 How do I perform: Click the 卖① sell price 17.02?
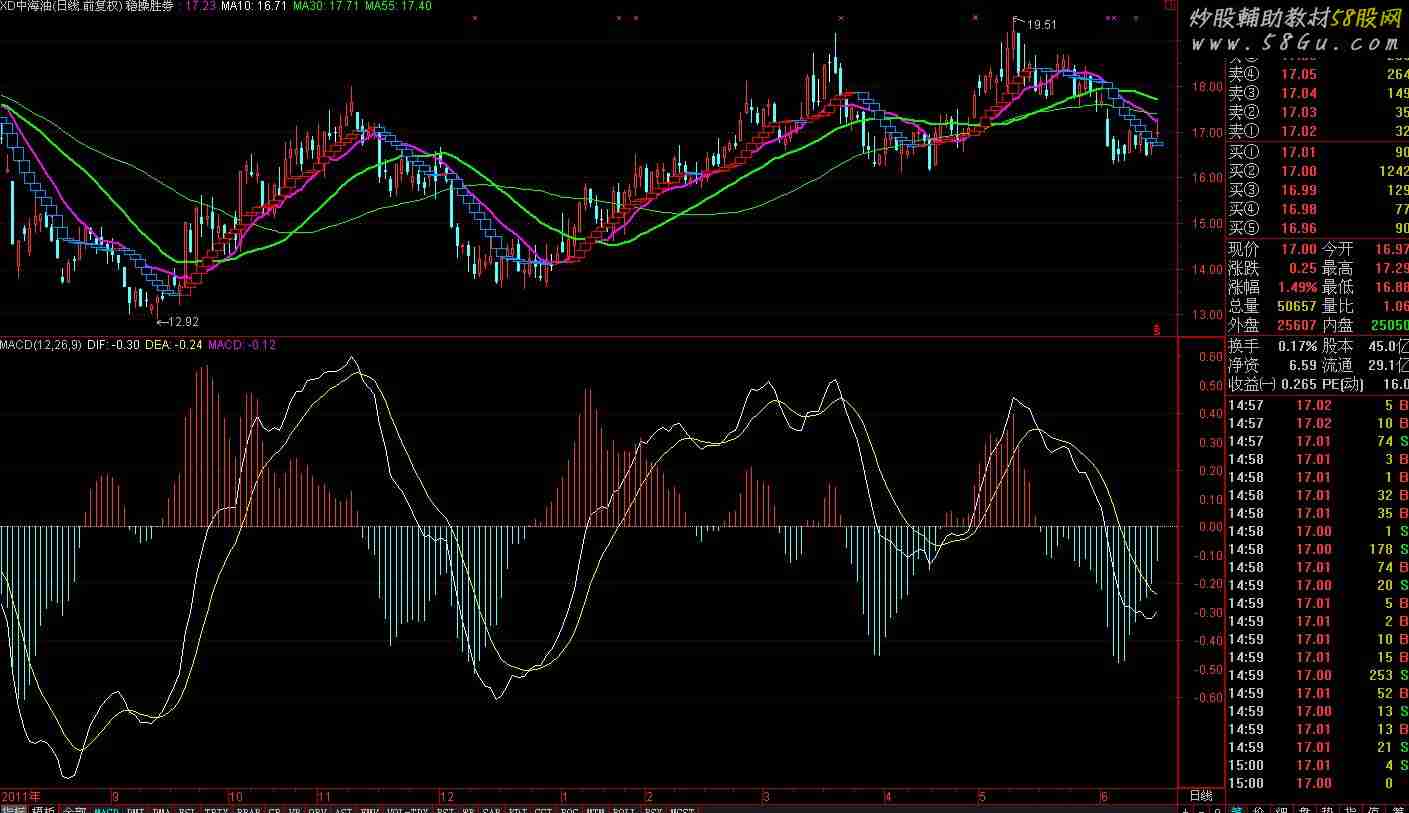click(x=1299, y=131)
